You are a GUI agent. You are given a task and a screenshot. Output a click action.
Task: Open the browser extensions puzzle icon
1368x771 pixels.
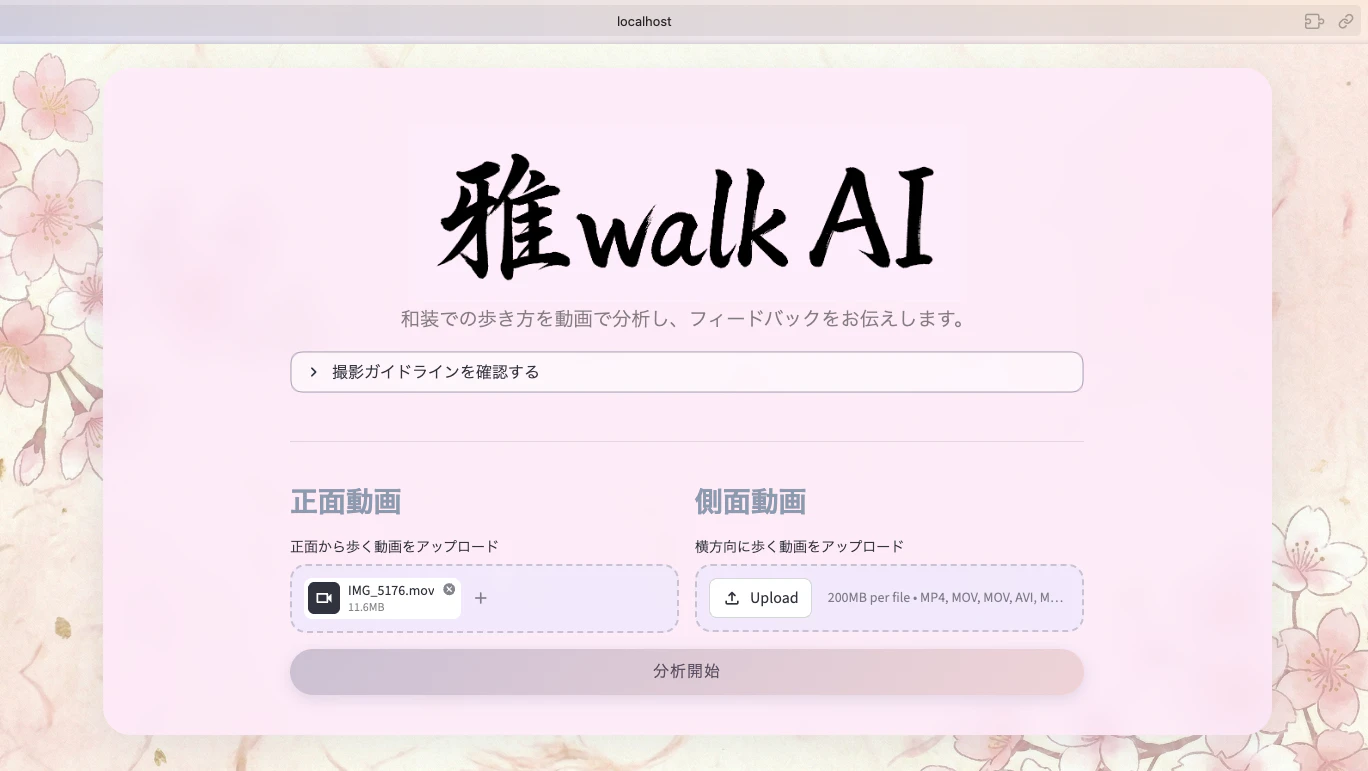coord(1313,20)
